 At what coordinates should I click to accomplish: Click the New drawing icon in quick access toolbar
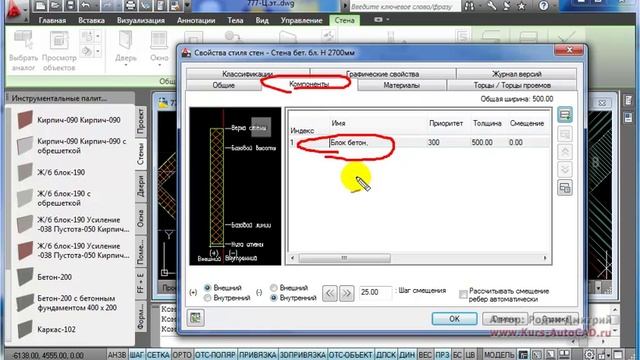[40, 6]
